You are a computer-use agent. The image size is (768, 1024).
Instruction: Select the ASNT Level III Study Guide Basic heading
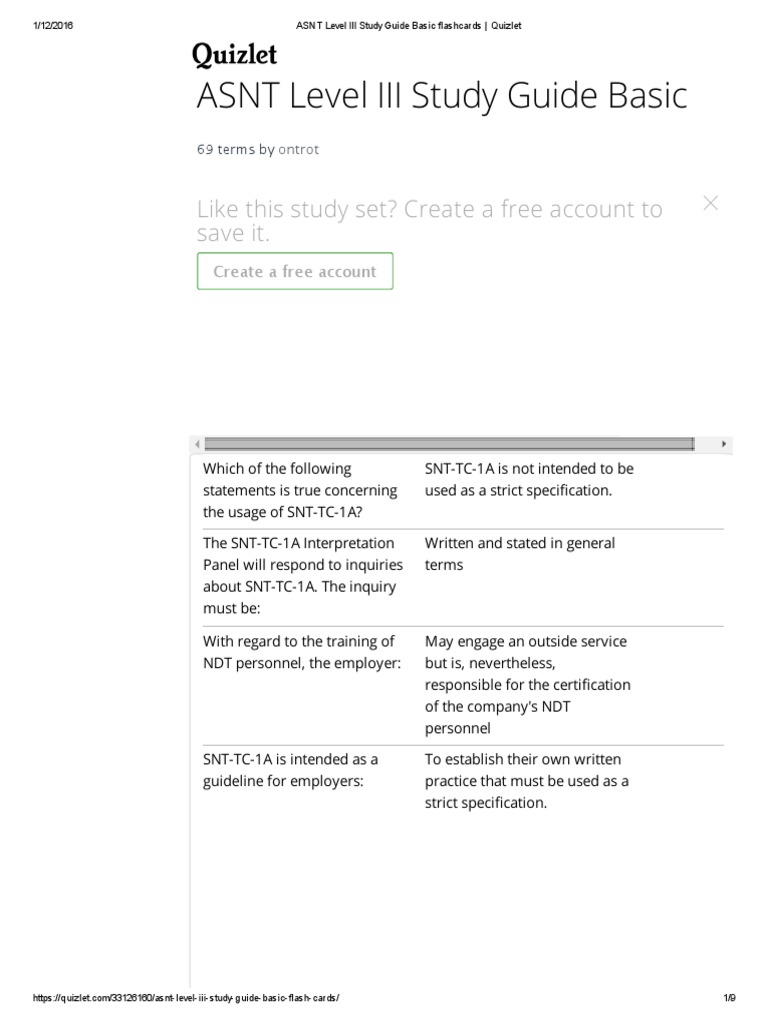click(x=442, y=97)
